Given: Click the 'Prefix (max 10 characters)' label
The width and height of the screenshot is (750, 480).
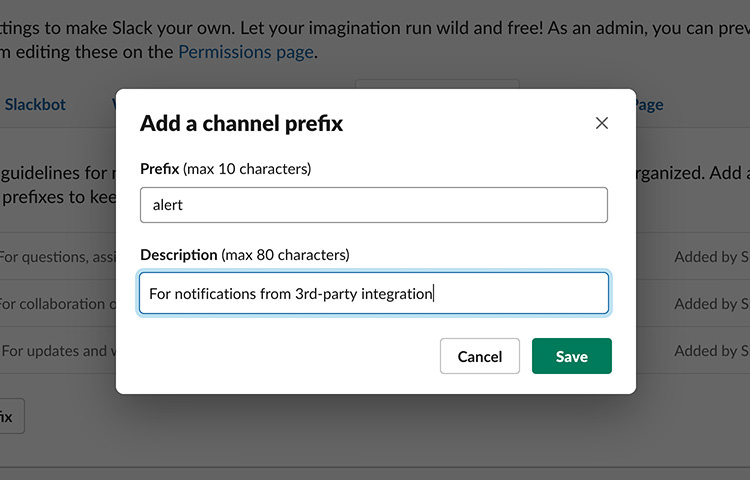Looking at the screenshot, I should pos(226,169).
